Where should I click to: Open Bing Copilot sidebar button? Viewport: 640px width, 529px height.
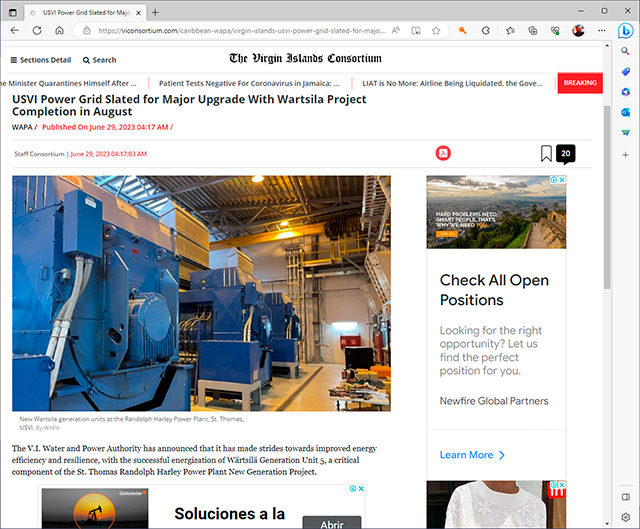[x=625, y=31]
